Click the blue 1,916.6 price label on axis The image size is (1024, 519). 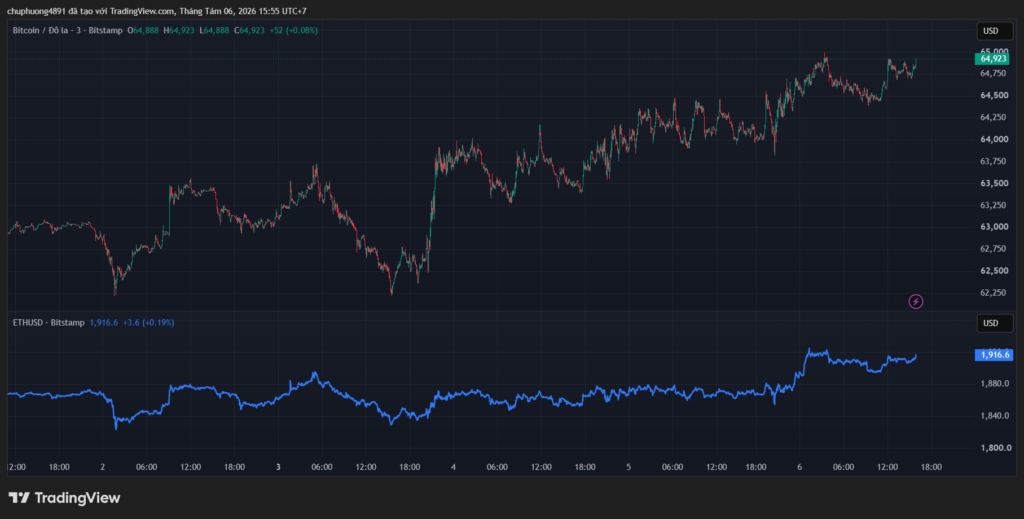pyautogui.click(x=995, y=355)
